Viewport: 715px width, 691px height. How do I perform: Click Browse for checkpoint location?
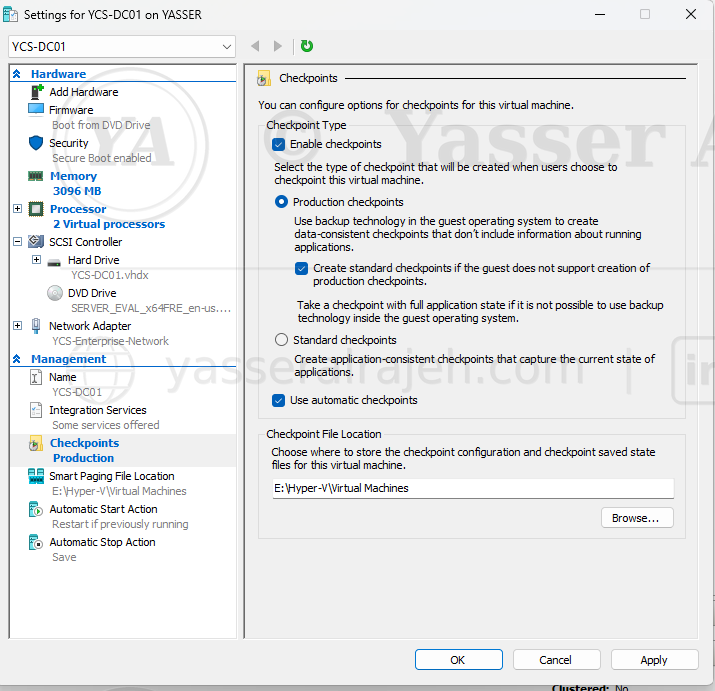pyautogui.click(x=637, y=518)
